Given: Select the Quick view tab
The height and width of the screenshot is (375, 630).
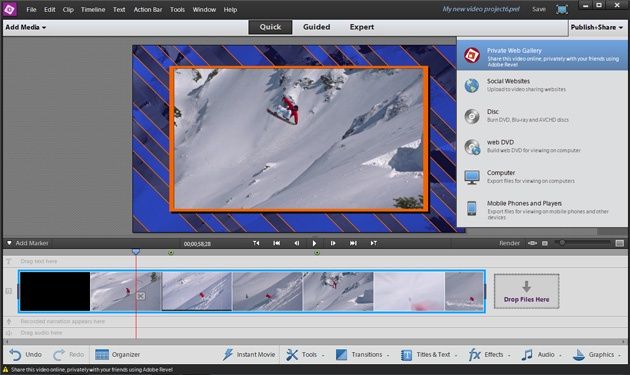Looking at the screenshot, I should click(x=270, y=27).
